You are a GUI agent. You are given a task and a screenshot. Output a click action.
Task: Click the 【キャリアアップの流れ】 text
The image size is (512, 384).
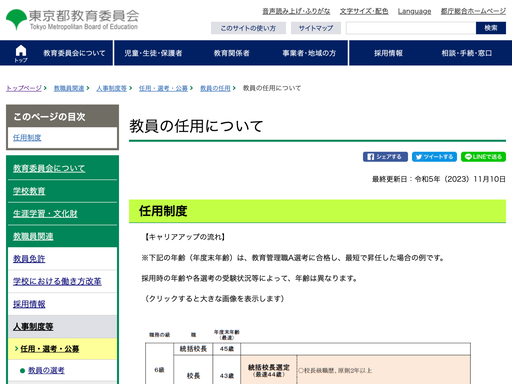point(185,237)
